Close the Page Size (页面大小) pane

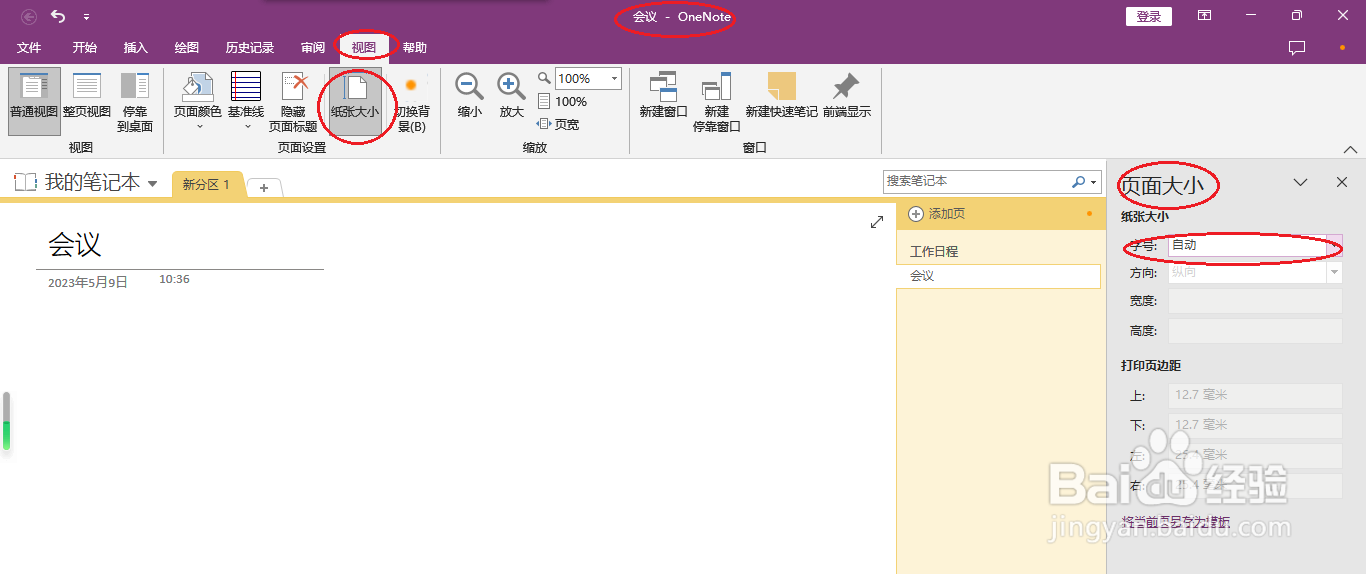(x=1342, y=182)
